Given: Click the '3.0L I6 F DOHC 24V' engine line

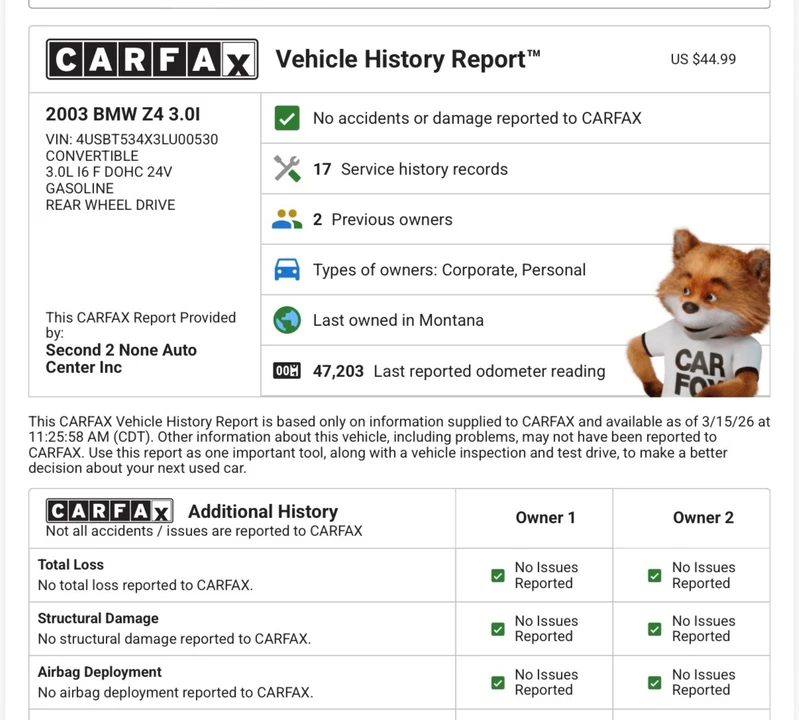Looking at the screenshot, I should [109, 172].
